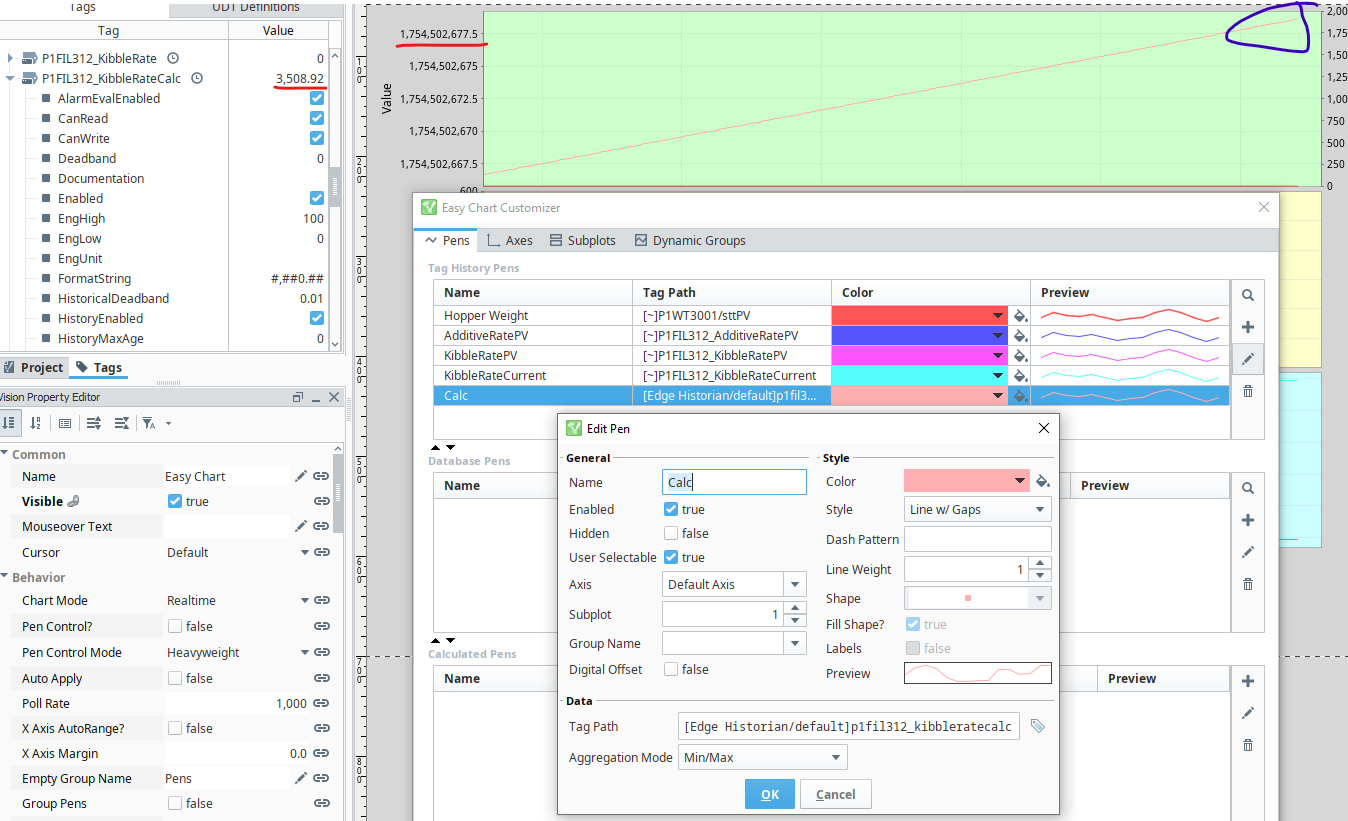Open Style dropdown showing Line w/ Gaps
This screenshot has width=1348, height=821.
977,509
